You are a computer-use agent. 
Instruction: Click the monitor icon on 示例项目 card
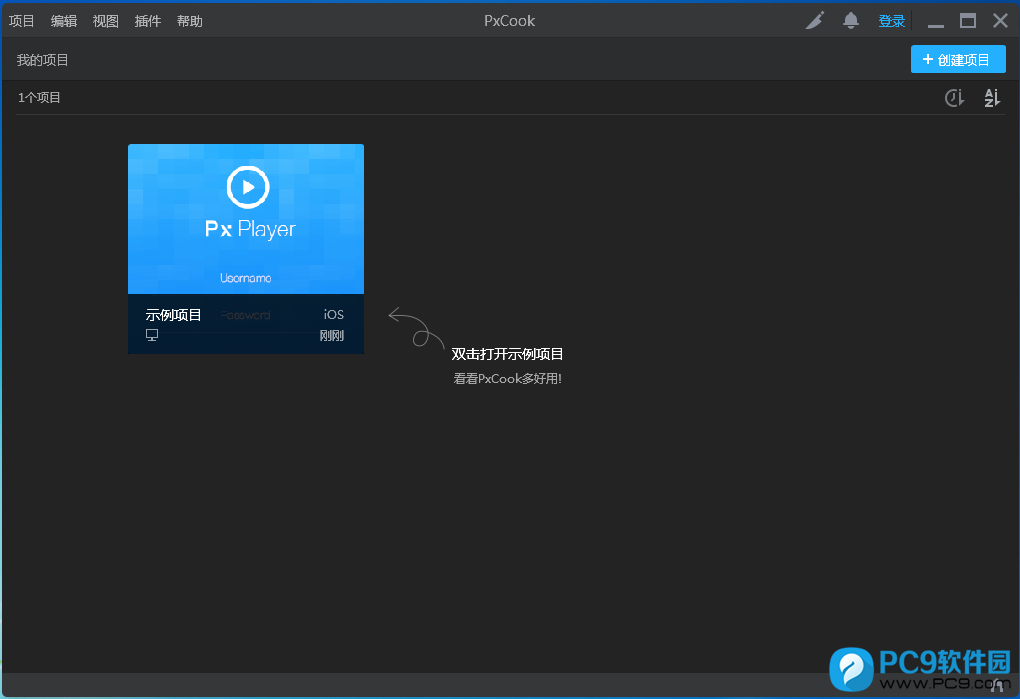click(152, 335)
